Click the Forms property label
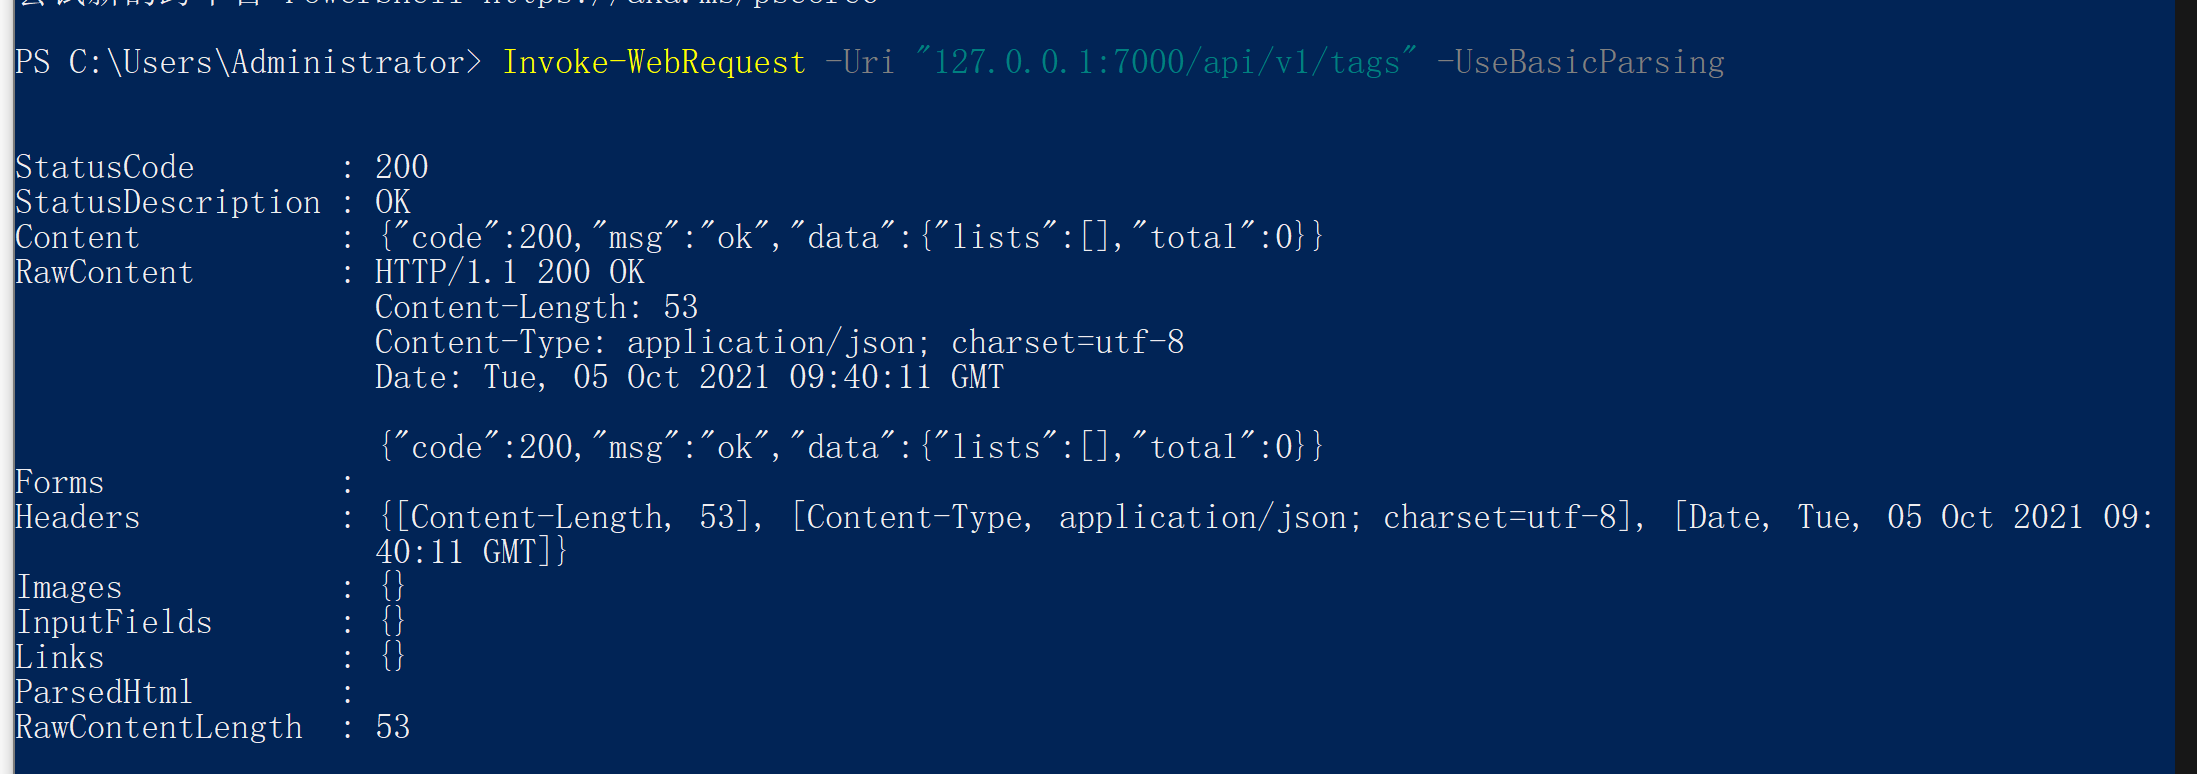This screenshot has height=774, width=2197. tap(60, 483)
